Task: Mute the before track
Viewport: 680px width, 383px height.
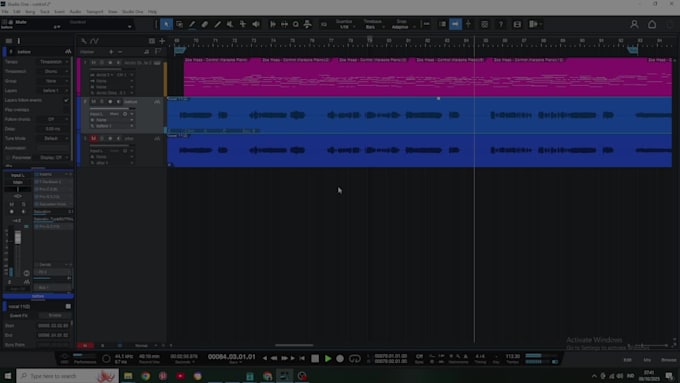Action: click(93, 101)
